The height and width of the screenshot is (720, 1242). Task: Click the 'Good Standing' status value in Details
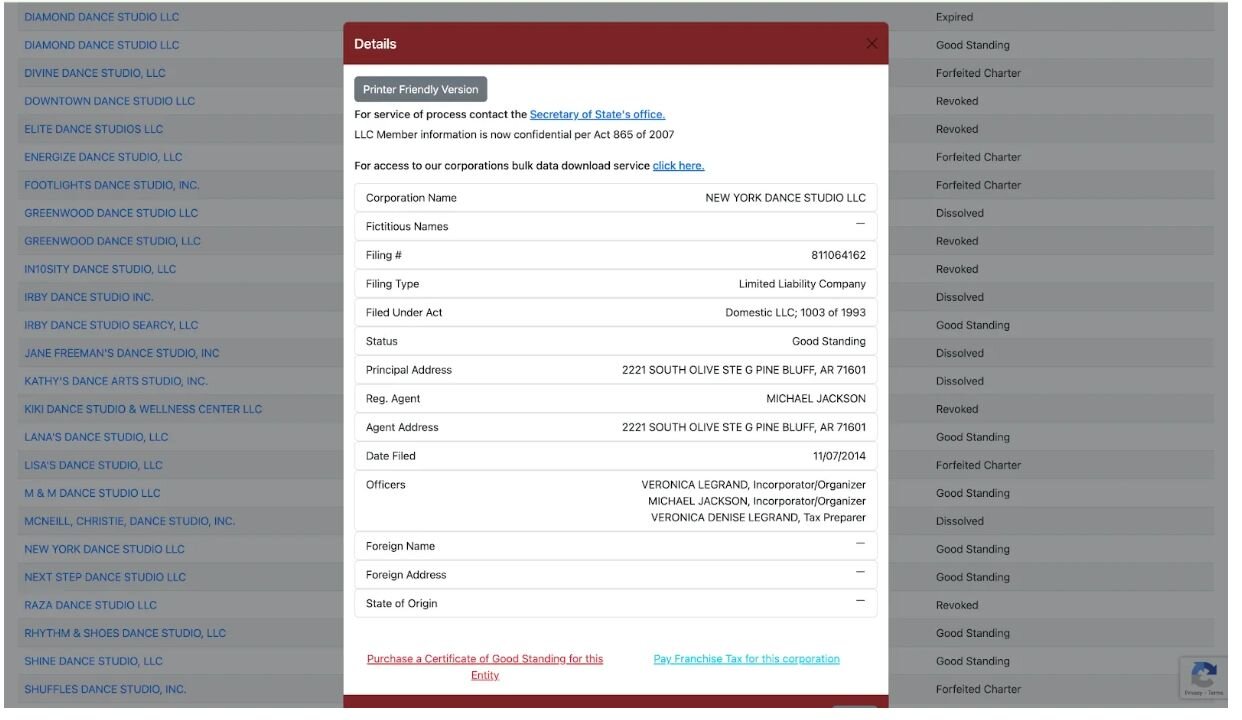pyautogui.click(x=829, y=341)
